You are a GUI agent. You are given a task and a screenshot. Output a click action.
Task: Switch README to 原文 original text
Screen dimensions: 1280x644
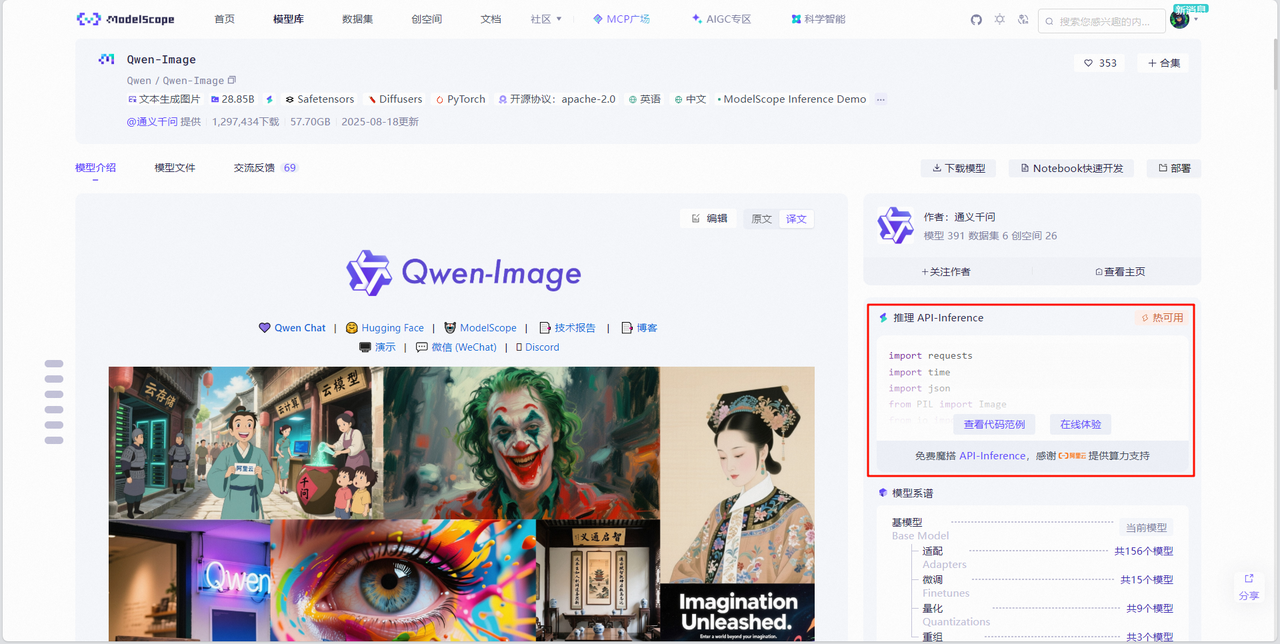(762, 219)
